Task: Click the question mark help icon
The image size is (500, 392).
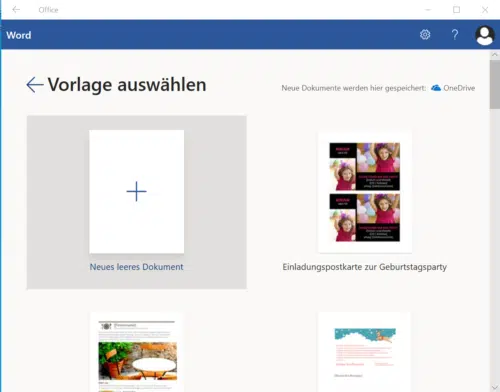Action: pyautogui.click(x=455, y=35)
